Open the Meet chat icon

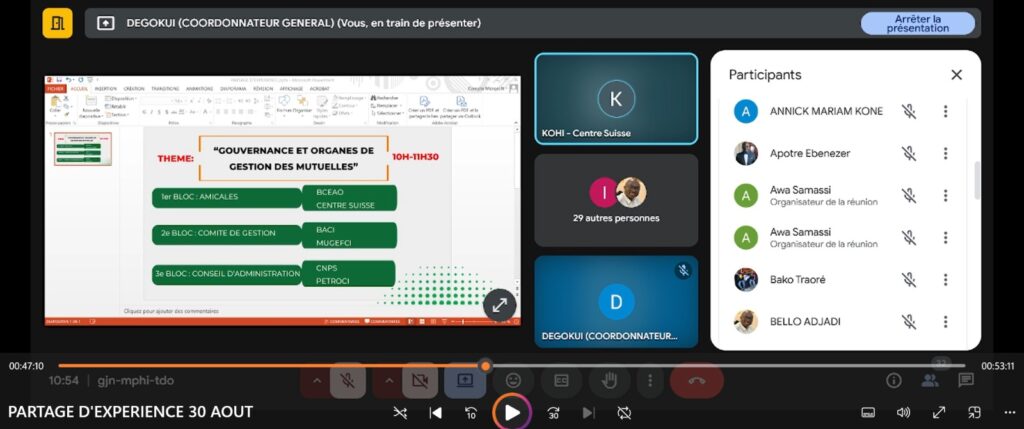[x=966, y=380]
